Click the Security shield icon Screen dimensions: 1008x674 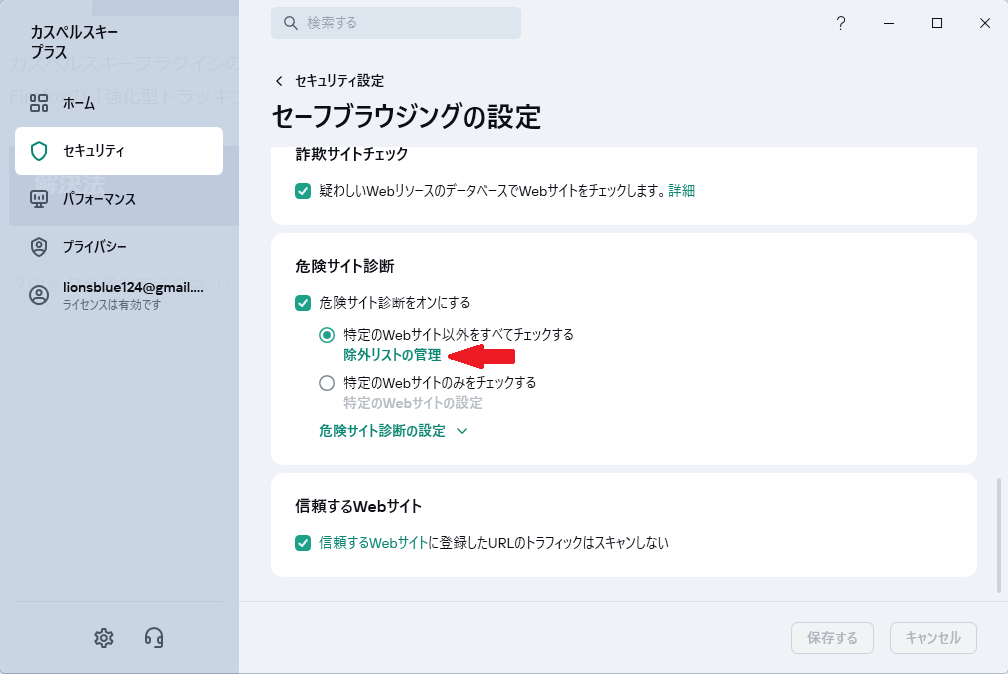coord(39,151)
